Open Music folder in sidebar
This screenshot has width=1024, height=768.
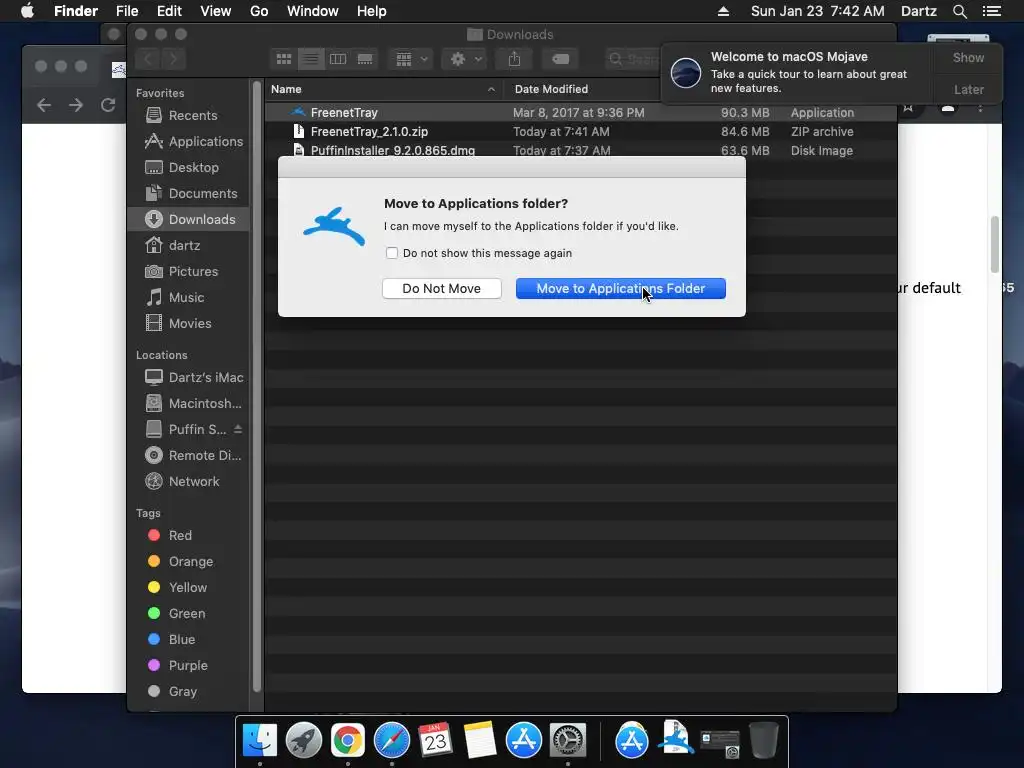[189, 298]
